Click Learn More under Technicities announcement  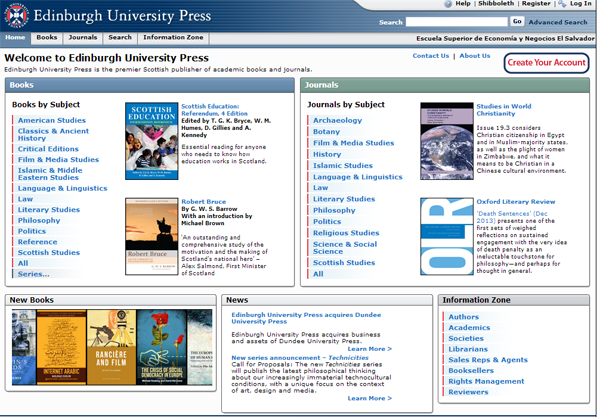pyautogui.click(x=369, y=398)
